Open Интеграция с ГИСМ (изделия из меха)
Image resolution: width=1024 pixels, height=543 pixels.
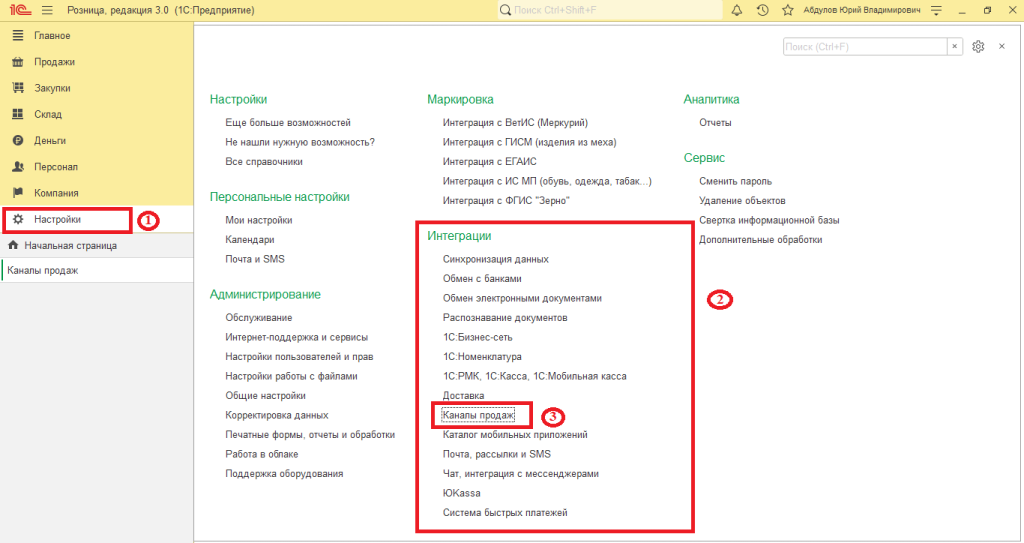pos(530,142)
